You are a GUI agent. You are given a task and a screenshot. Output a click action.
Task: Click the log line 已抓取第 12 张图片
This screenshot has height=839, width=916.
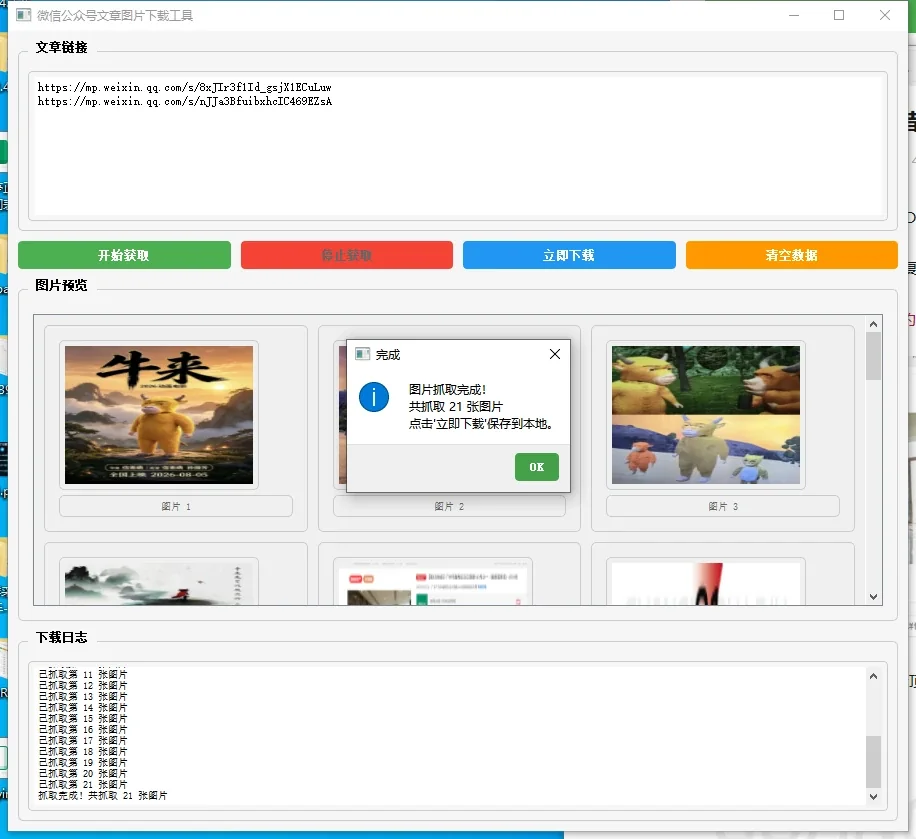coord(83,685)
